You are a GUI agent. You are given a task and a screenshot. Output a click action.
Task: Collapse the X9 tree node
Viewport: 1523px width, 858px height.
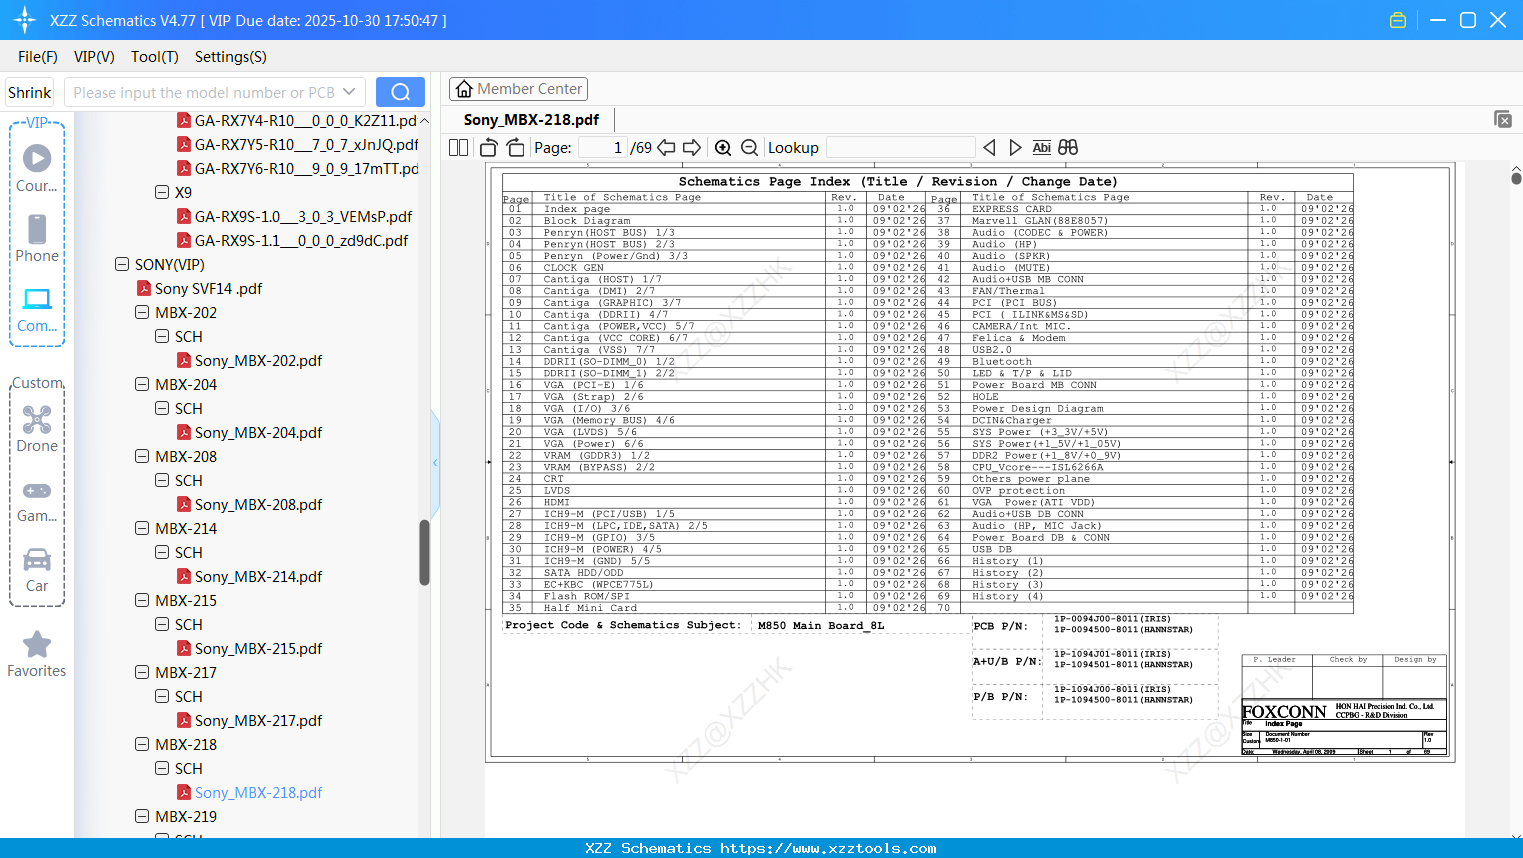pyautogui.click(x=162, y=192)
